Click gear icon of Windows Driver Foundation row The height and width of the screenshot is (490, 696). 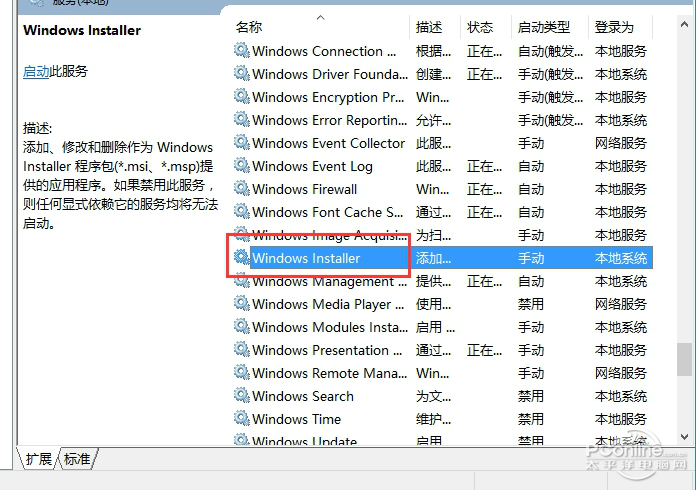242,74
